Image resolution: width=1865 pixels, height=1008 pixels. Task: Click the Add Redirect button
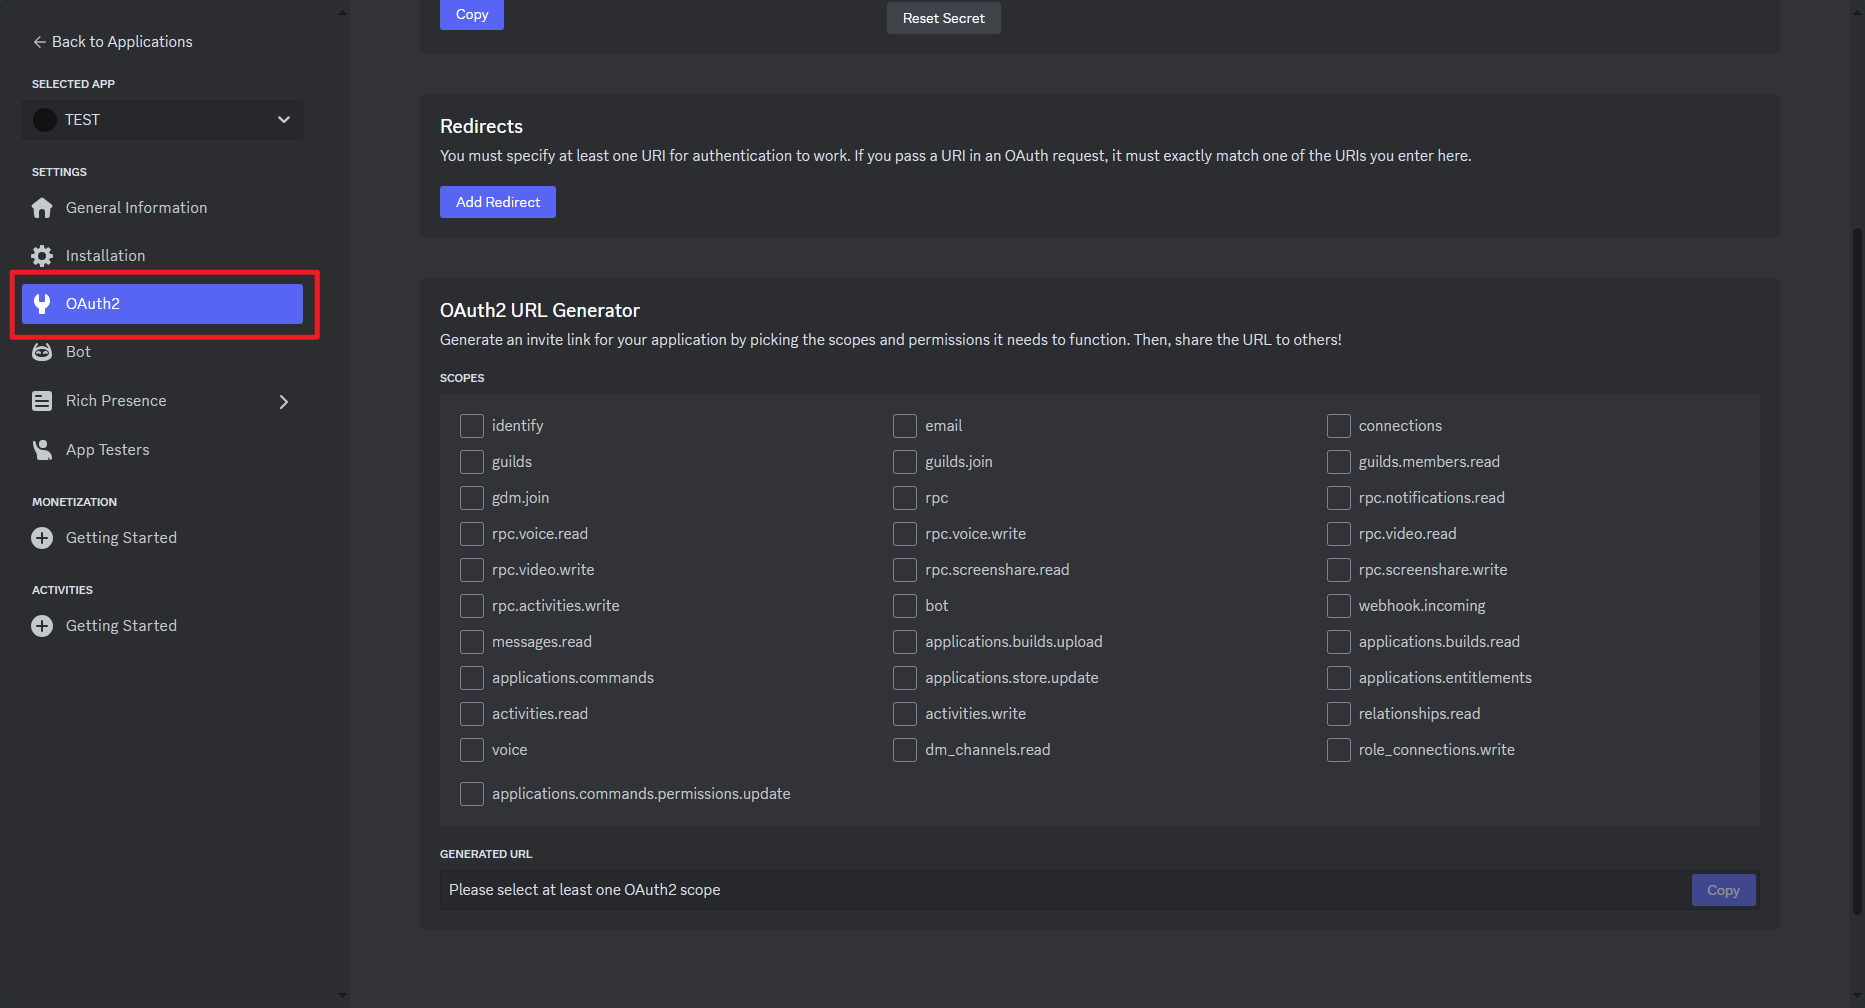click(498, 202)
